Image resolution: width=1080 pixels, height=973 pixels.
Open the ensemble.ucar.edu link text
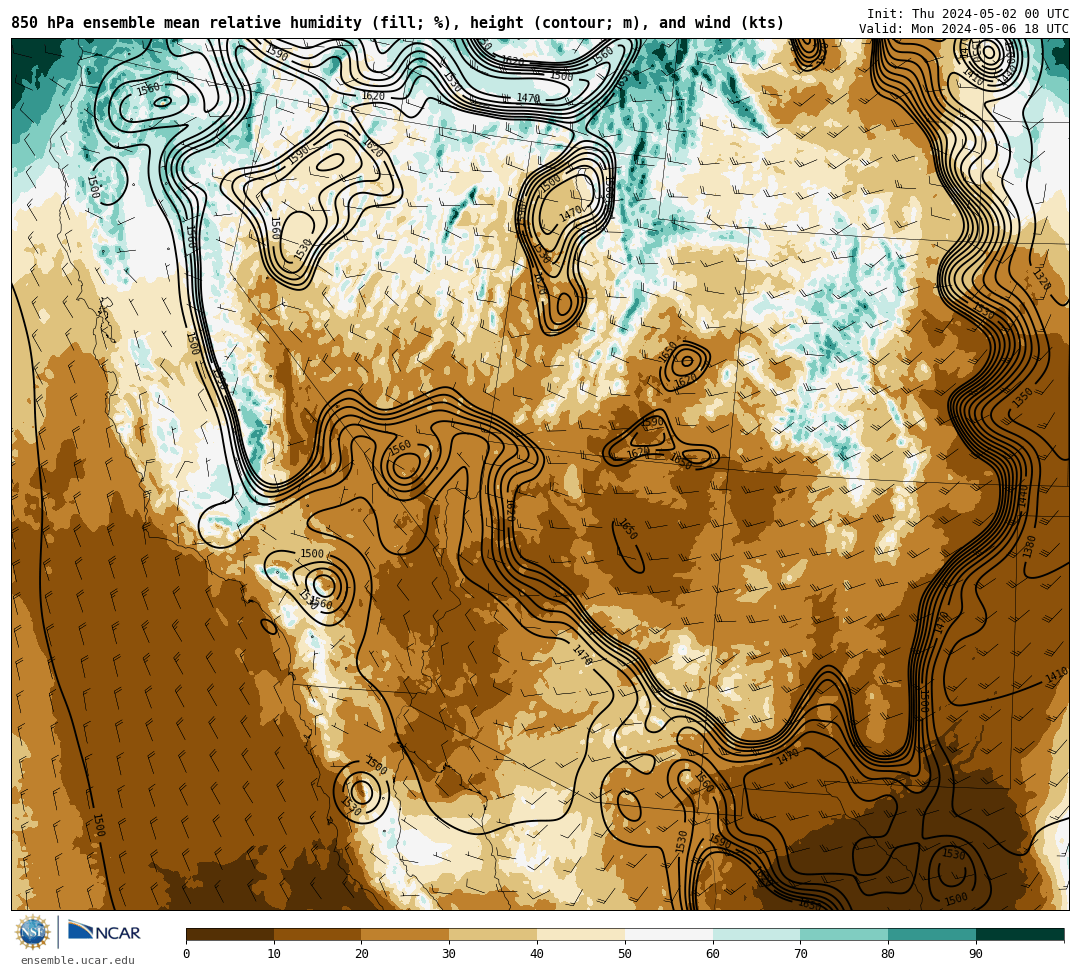(x=77, y=960)
